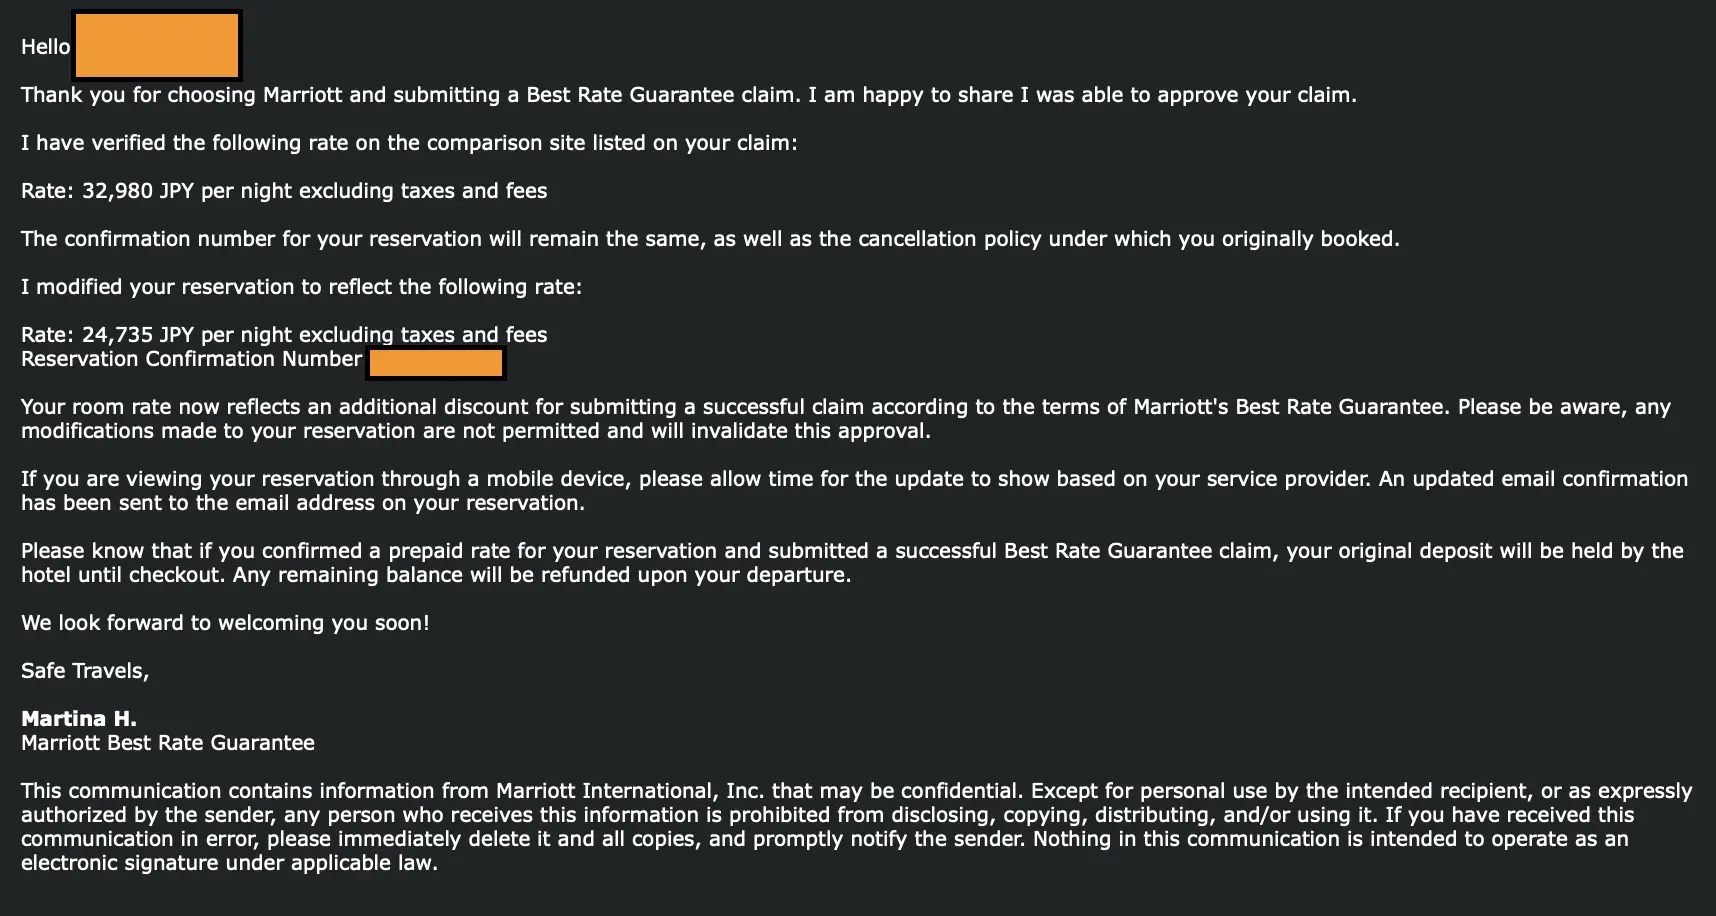
Task: Click the modified rate 24,735 JPY line
Action: (x=284, y=335)
